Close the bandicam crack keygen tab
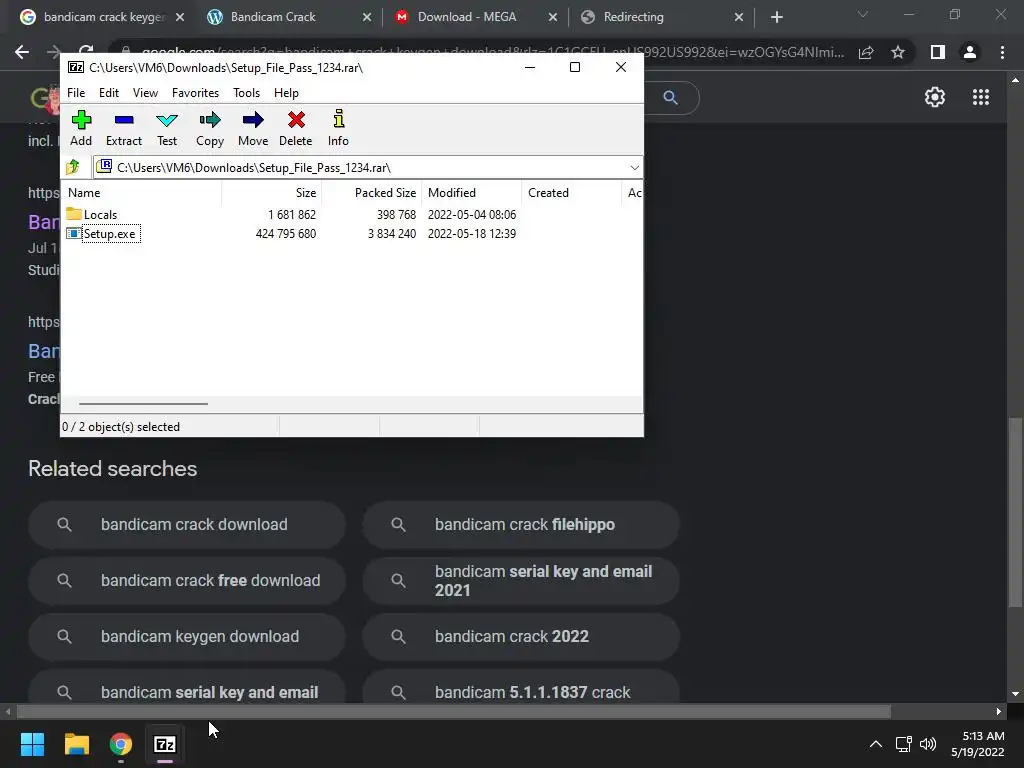 tap(180, 17)
